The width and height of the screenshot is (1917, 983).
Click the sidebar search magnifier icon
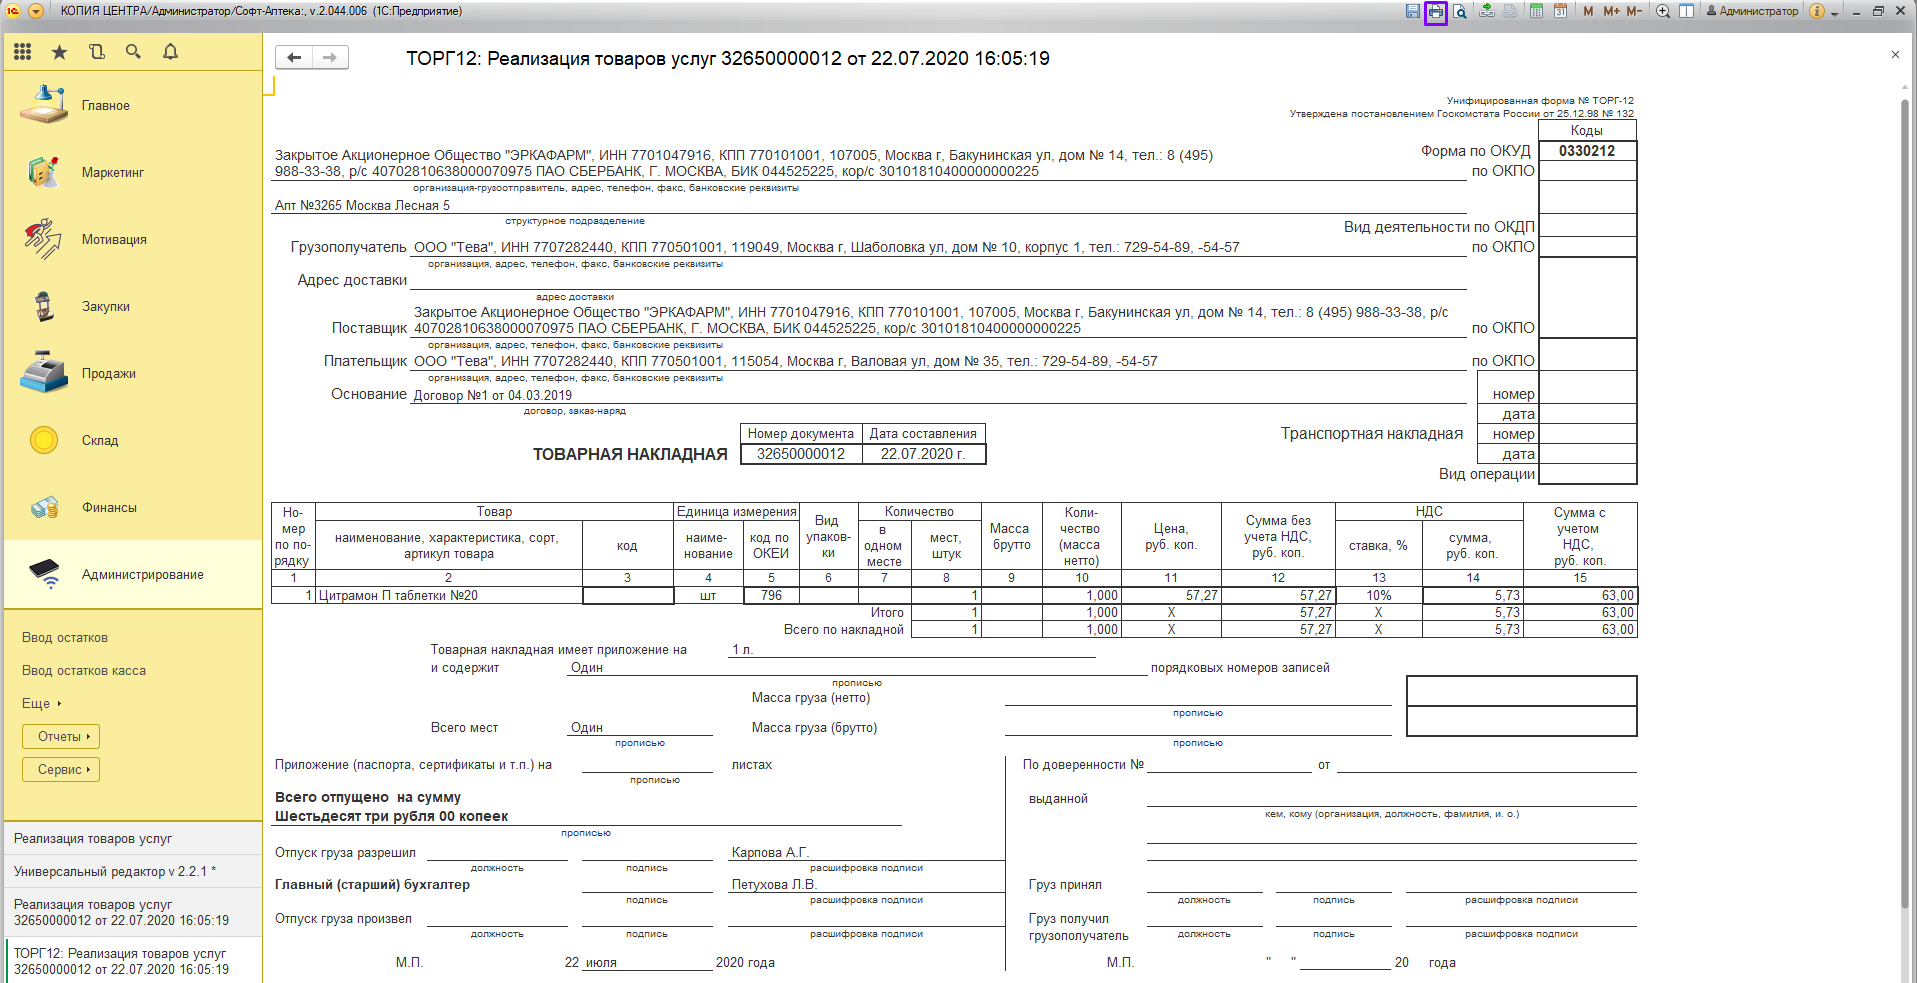(x=133, y=52)
